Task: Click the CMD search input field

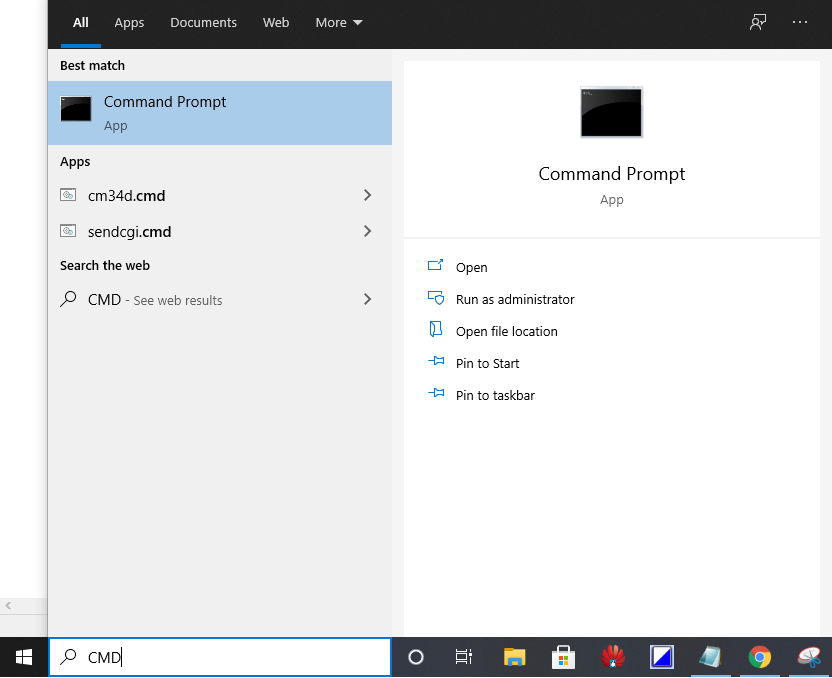Action: coord(220,657)
